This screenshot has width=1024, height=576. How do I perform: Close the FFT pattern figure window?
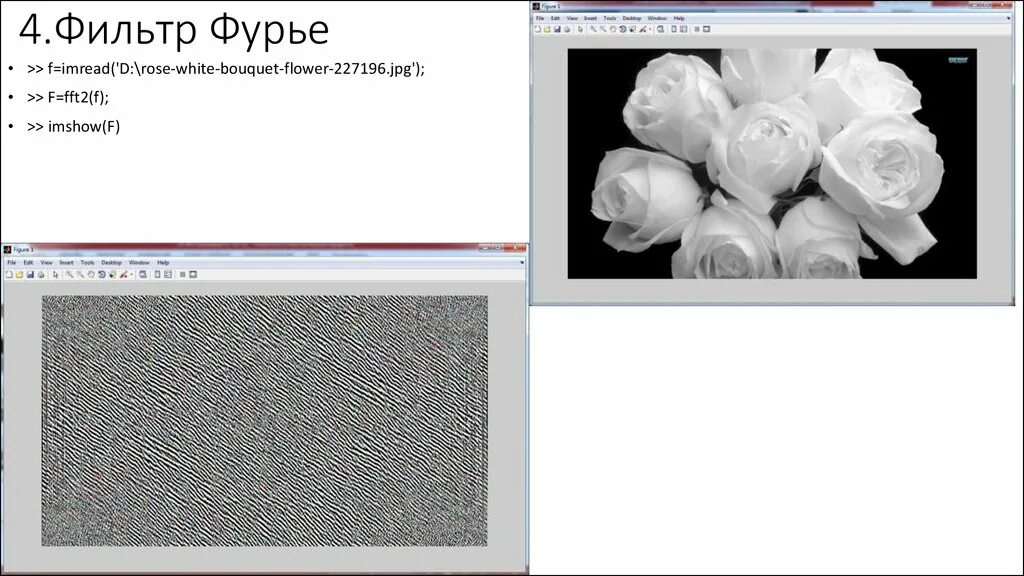(516, 248)
